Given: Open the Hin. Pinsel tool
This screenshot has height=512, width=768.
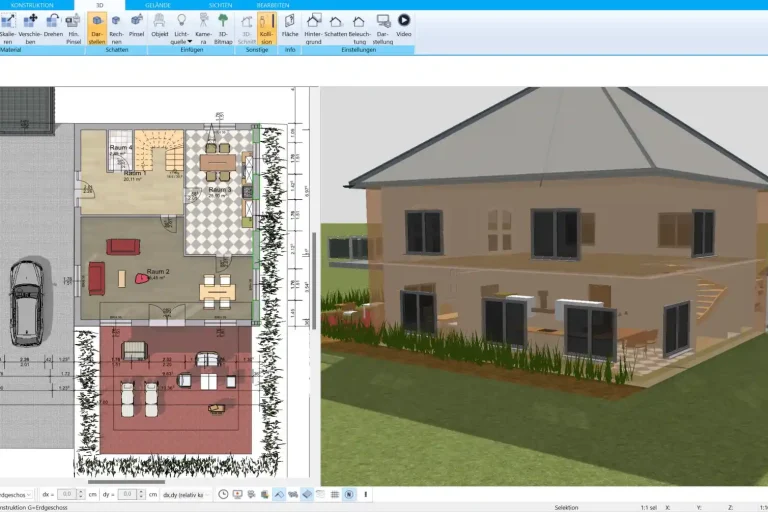Looking at the screenshot, I should point(73,29).
